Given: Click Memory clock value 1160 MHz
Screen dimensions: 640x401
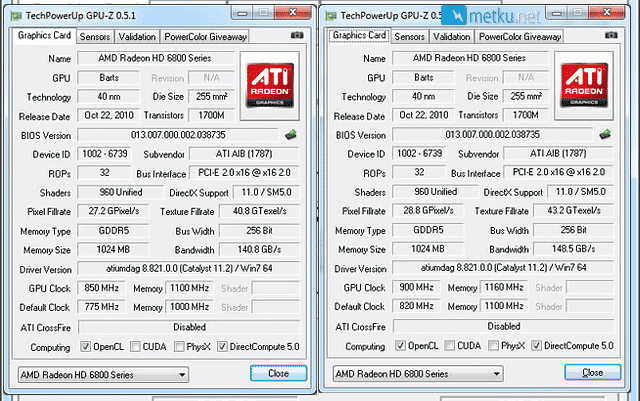Looking at the screenshot, I should point(504,287).
